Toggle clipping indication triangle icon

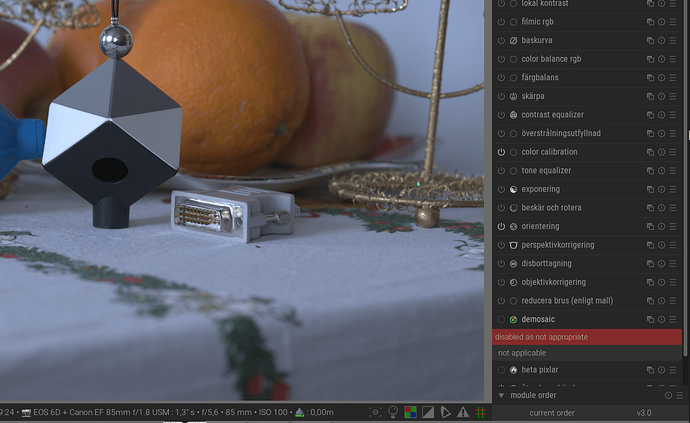coord(427,411)
